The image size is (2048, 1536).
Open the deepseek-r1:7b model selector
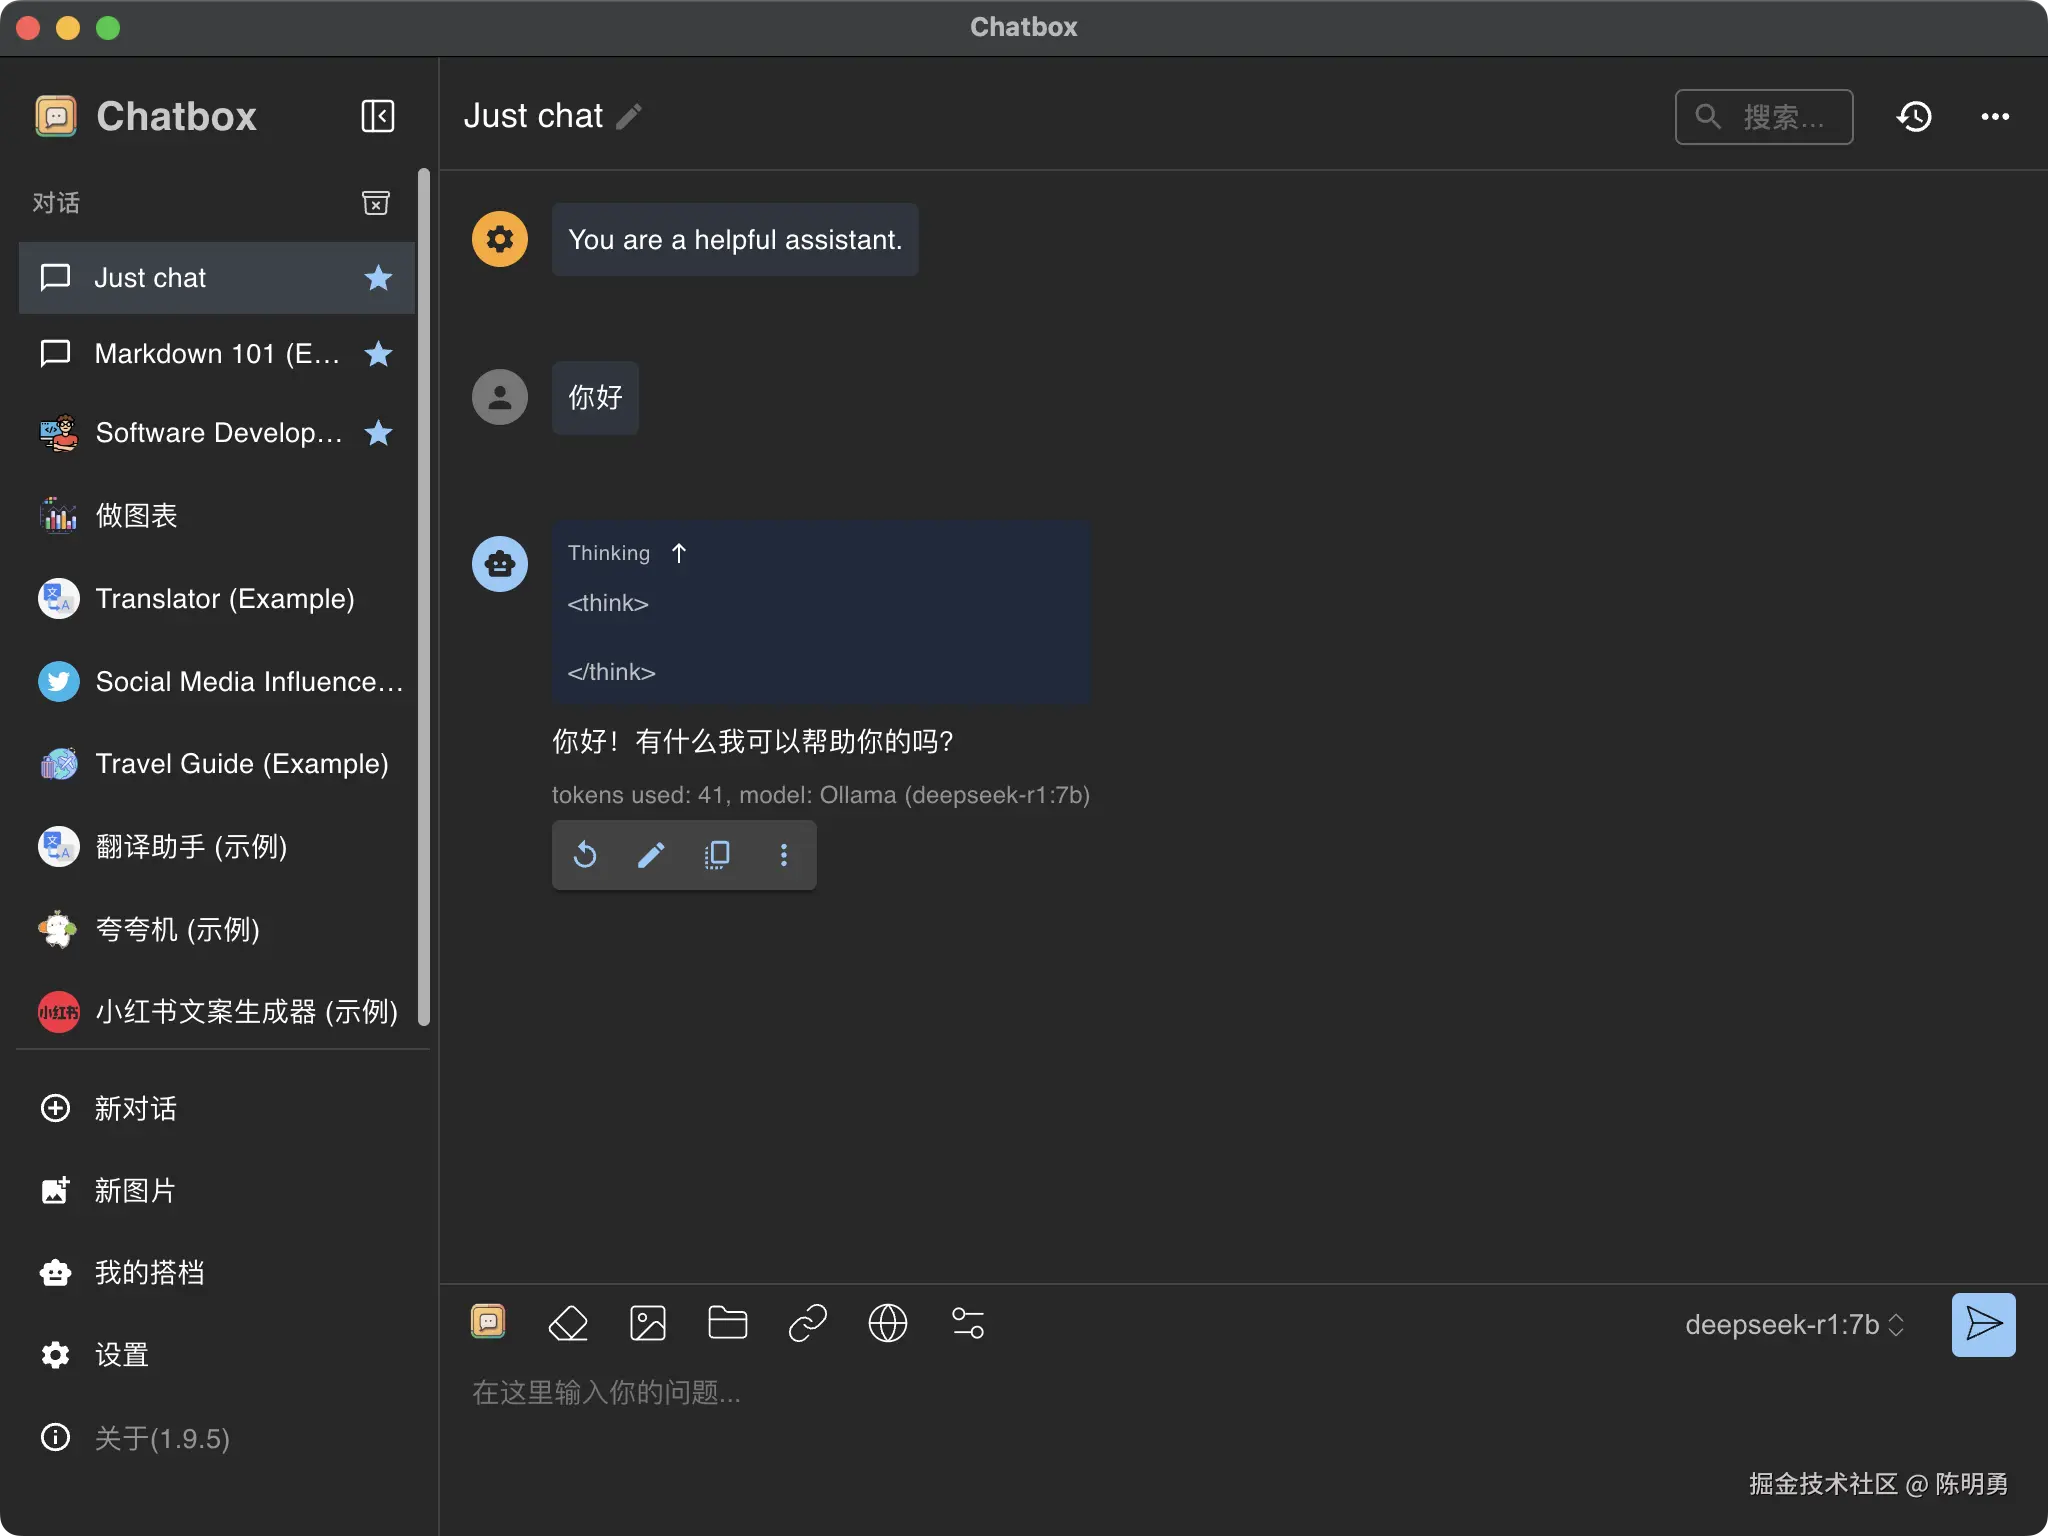pos(1794,1325)
